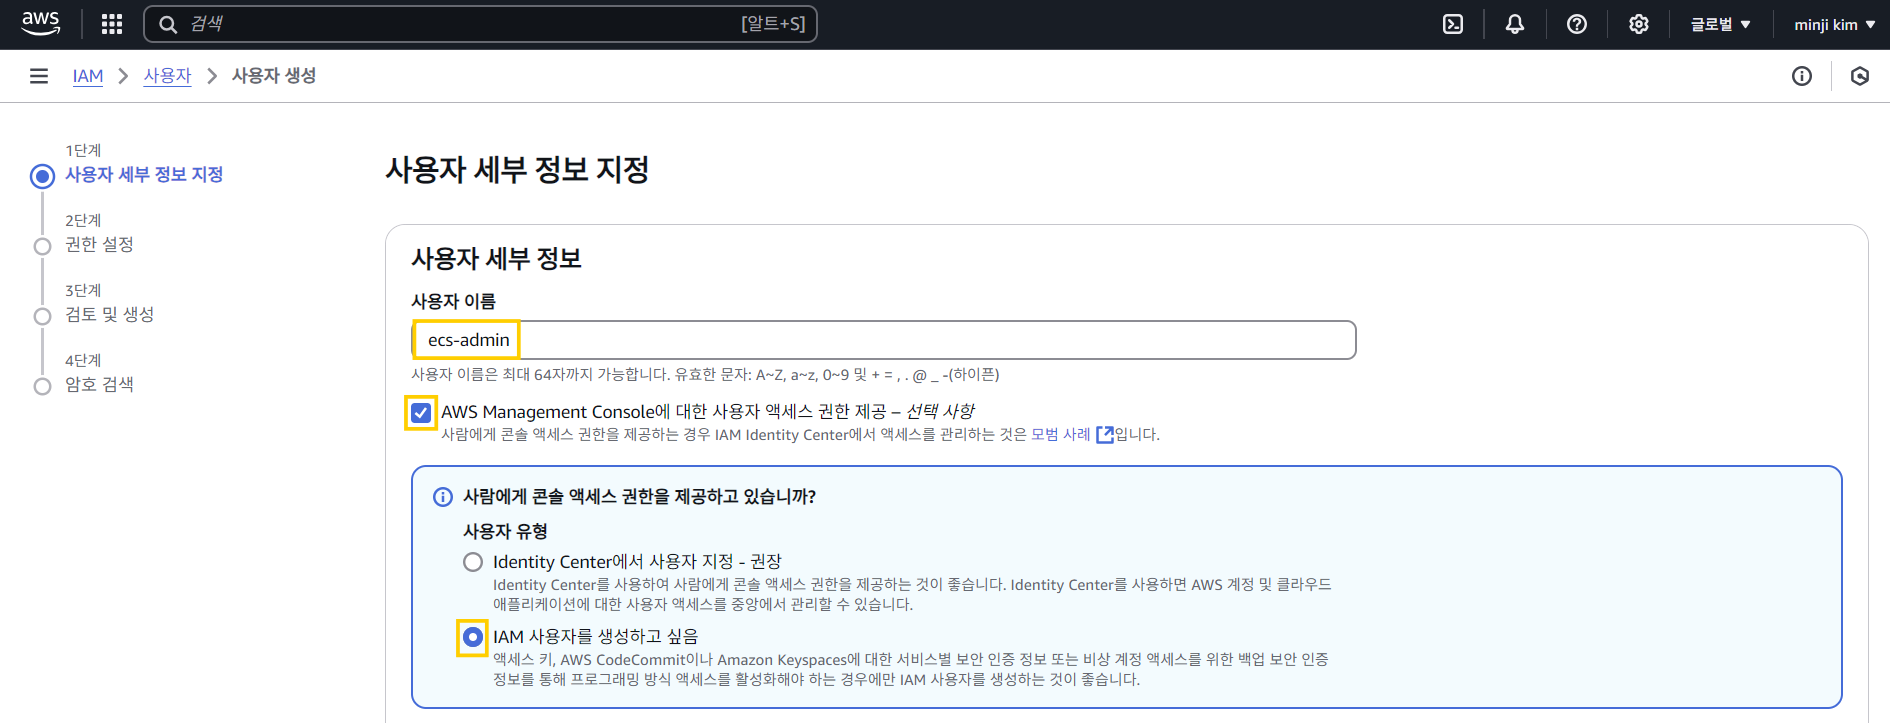Select IAM 사용자를 생성하고 싶음 radio button

(473, 637)
